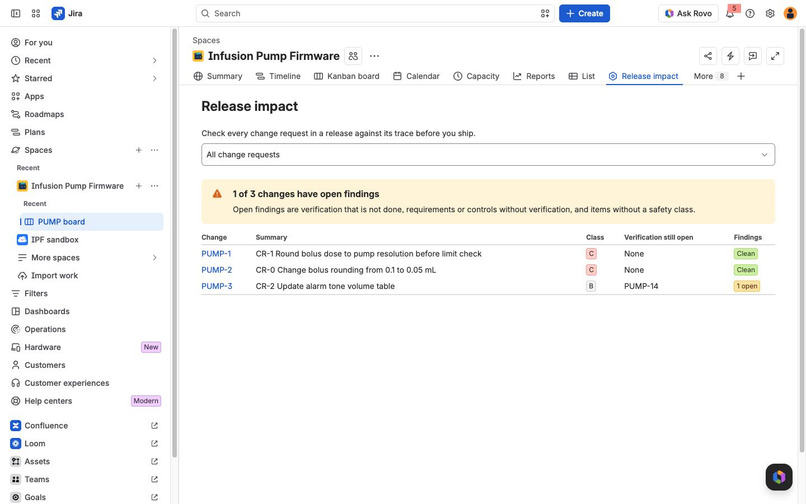Expand the Recent submenu chevron
The image size is (806, 504).
(154, 61)
